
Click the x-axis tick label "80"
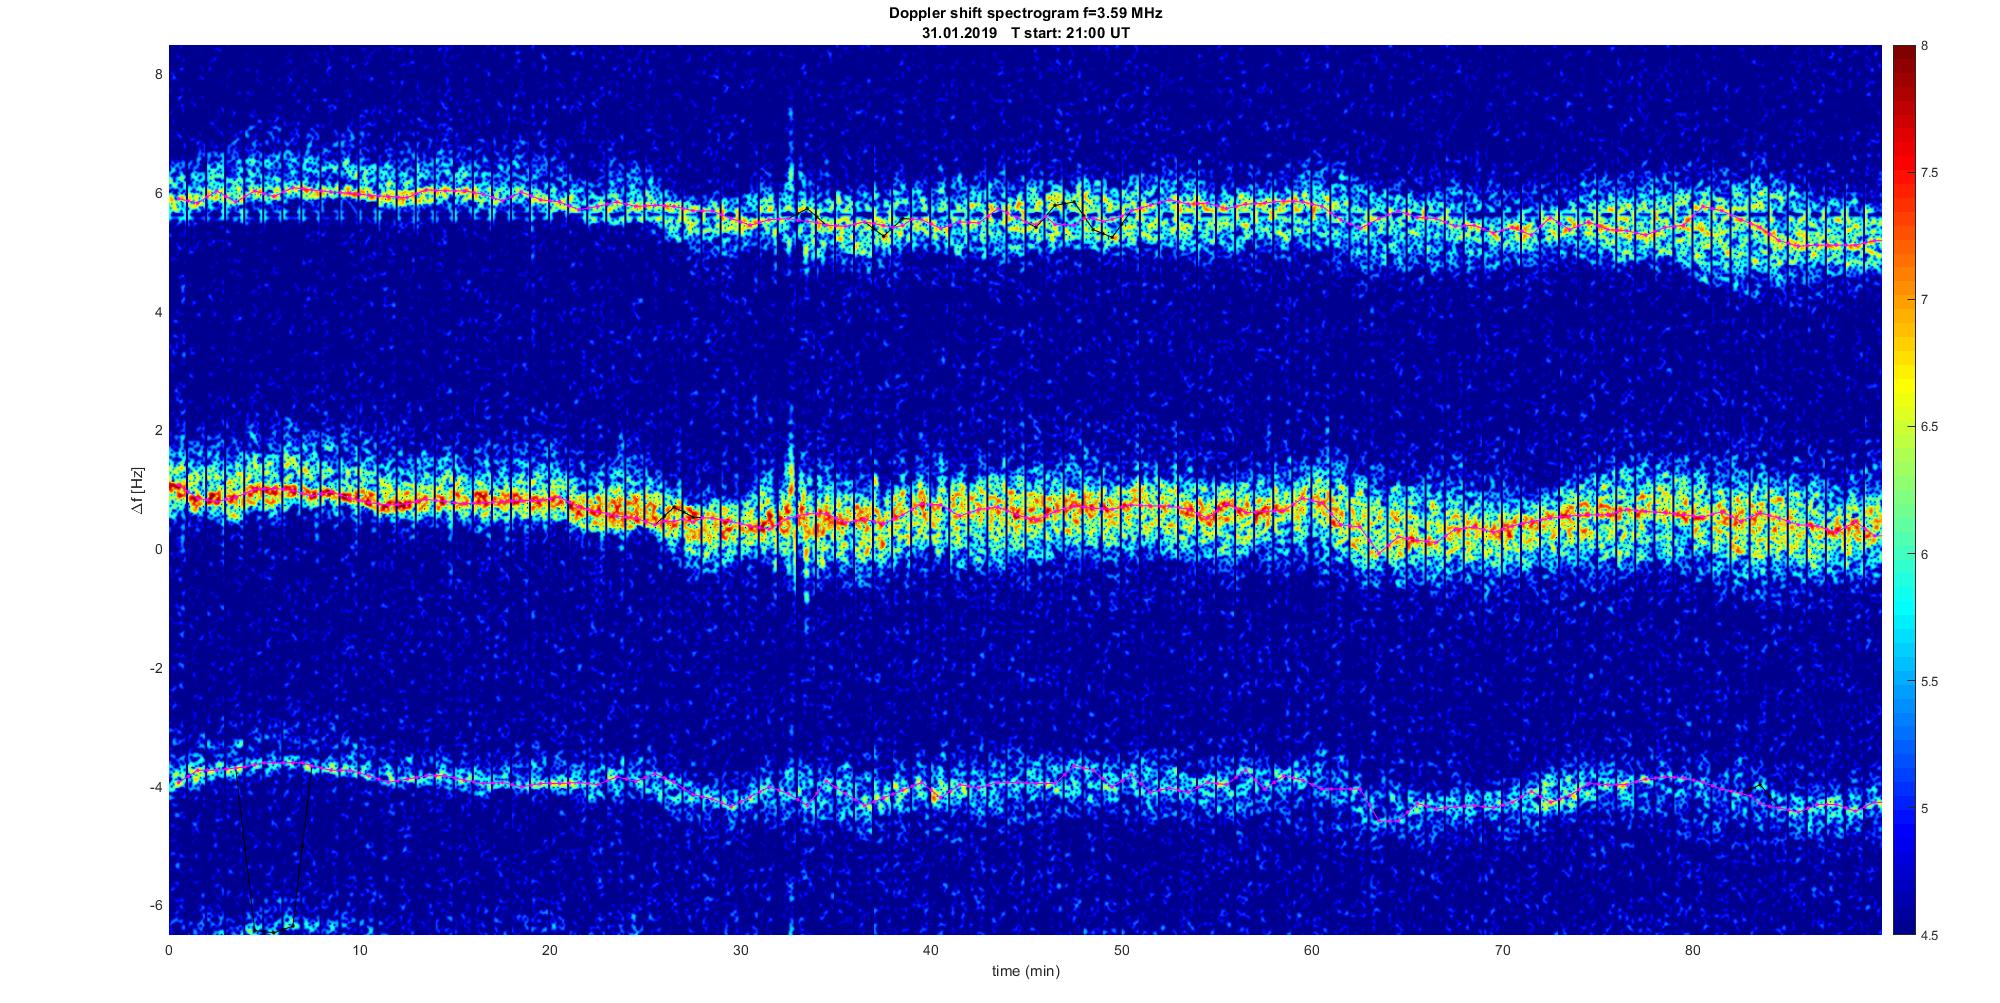pos(1692,950)
